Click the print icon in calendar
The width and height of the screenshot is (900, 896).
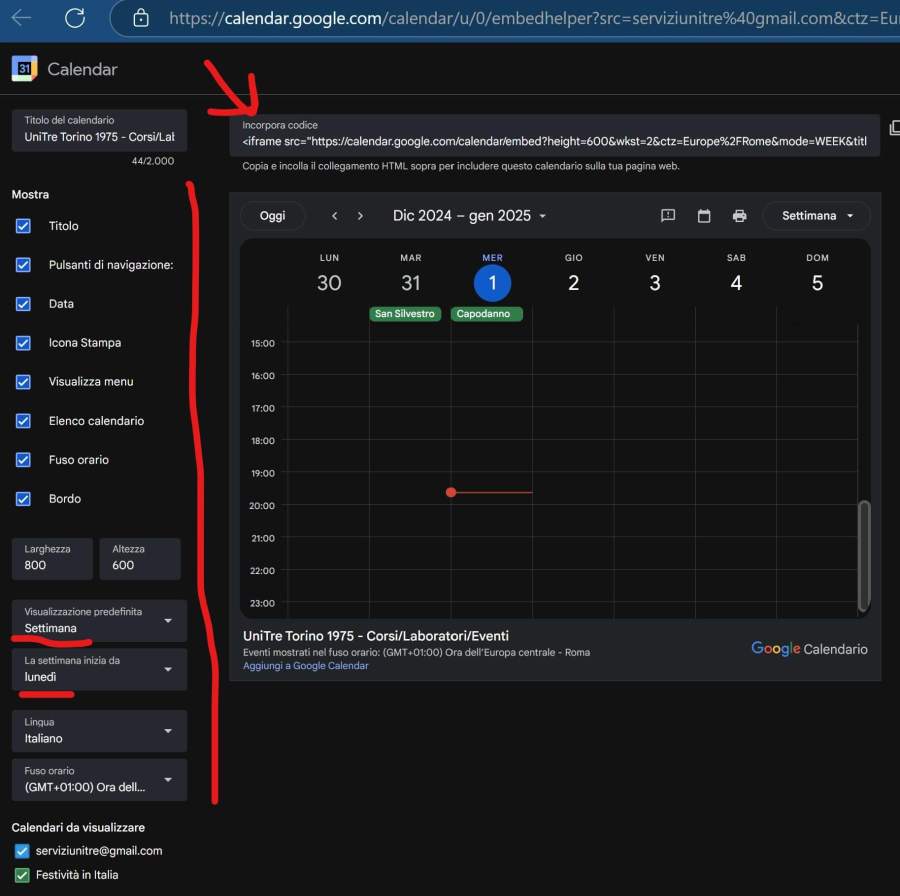[739, 216]
